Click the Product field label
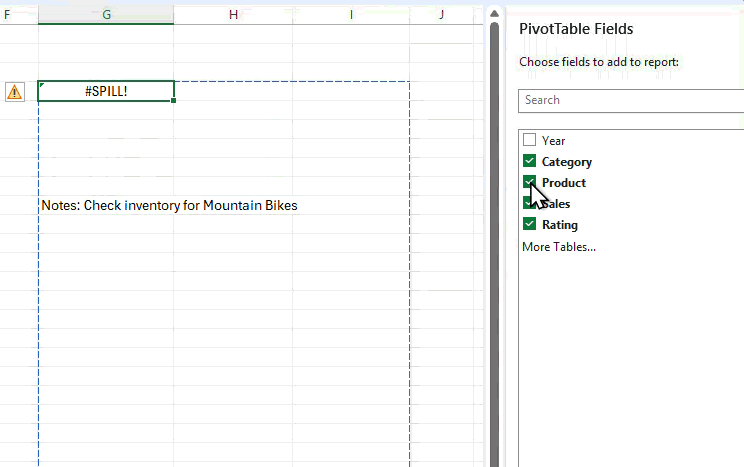744x467 pixels. [x=564, y=183]
